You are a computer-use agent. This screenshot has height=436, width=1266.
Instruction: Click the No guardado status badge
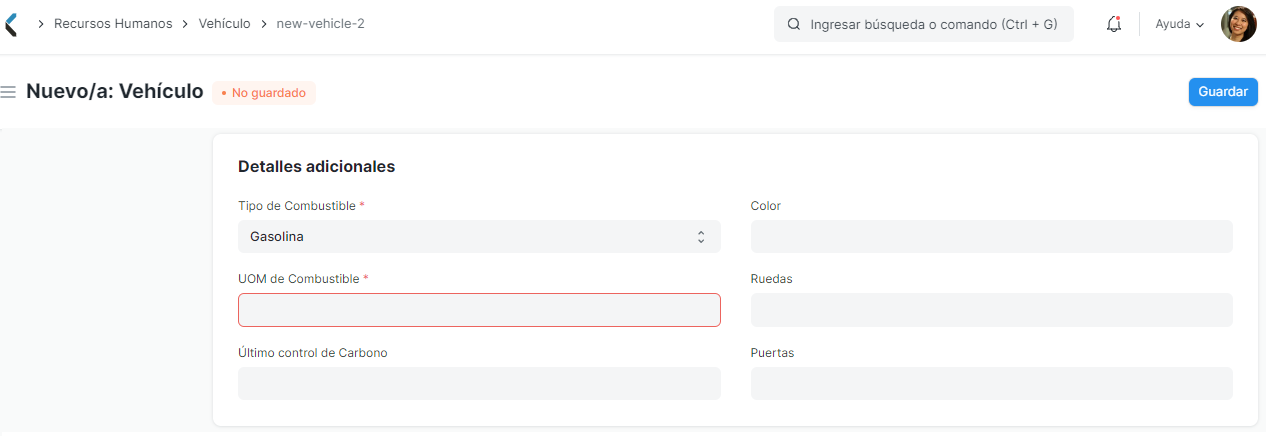click(x=264, y=93)
